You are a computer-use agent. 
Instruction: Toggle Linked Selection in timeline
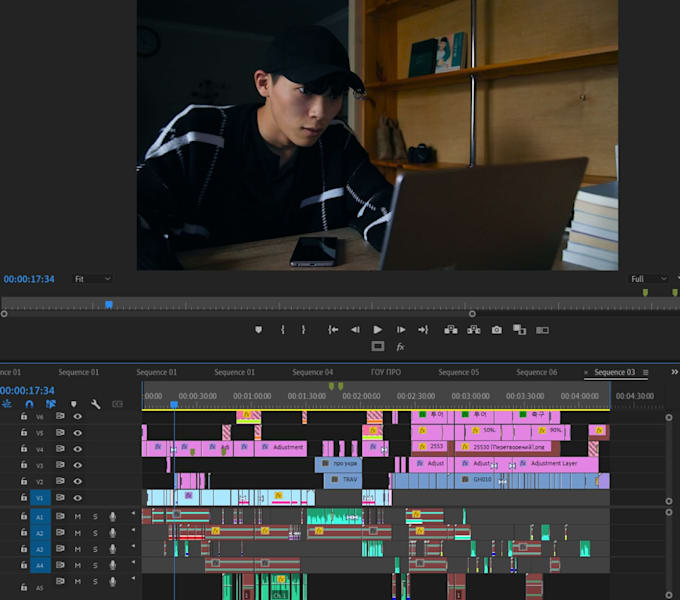(x=51, y=404)
